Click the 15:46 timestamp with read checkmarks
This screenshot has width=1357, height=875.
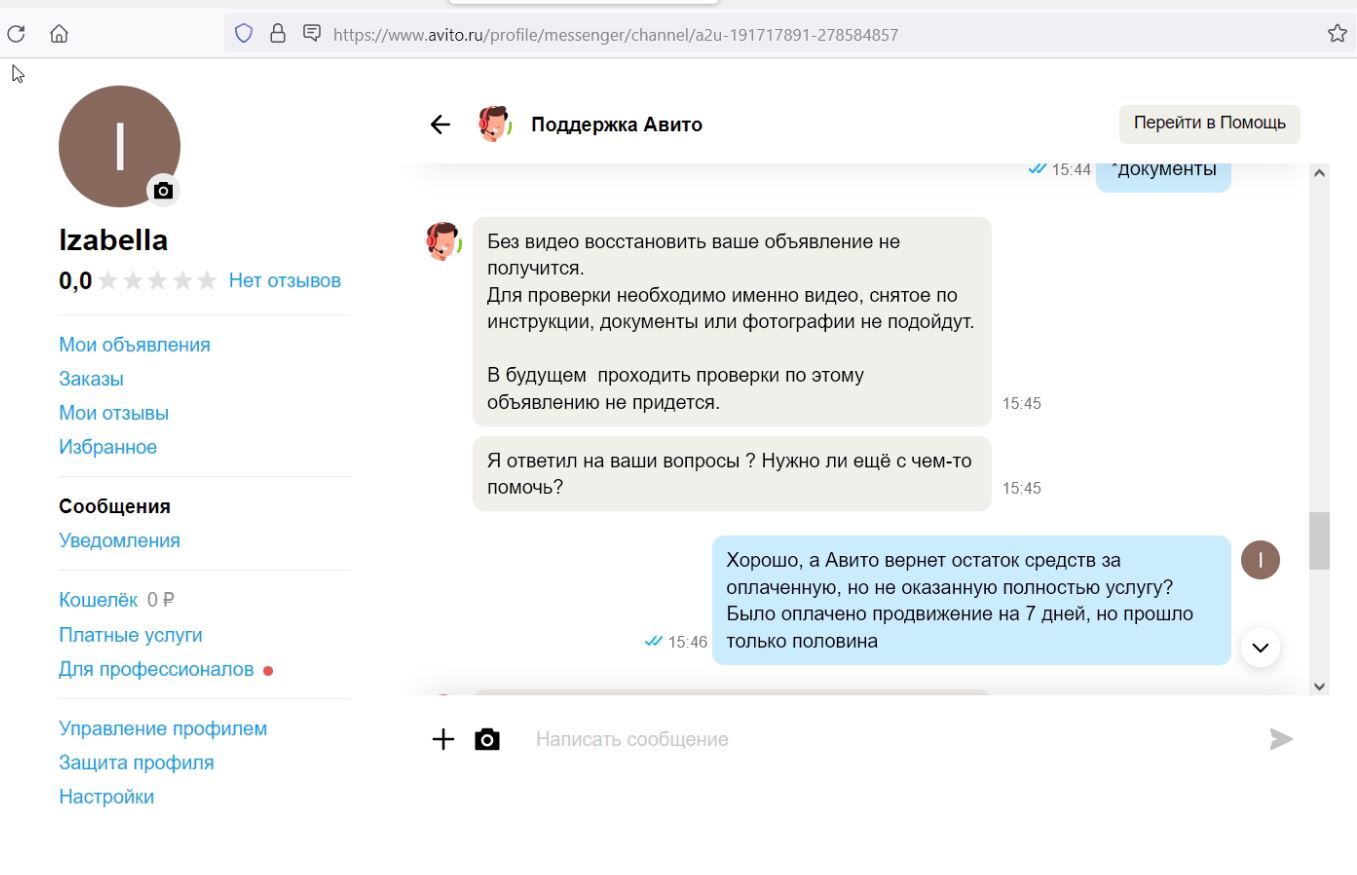(x=677, y=642)
